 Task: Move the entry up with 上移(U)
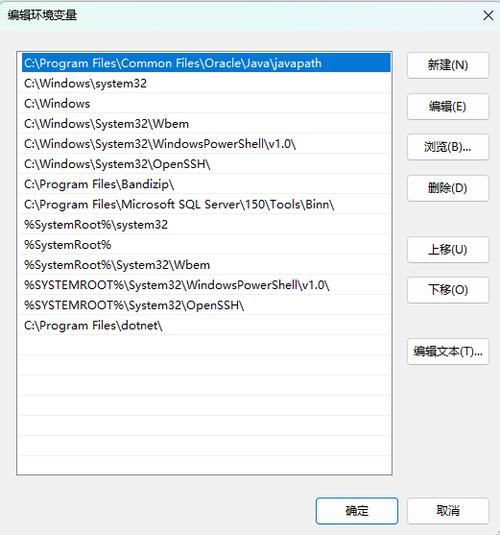[x=448, y=249]
